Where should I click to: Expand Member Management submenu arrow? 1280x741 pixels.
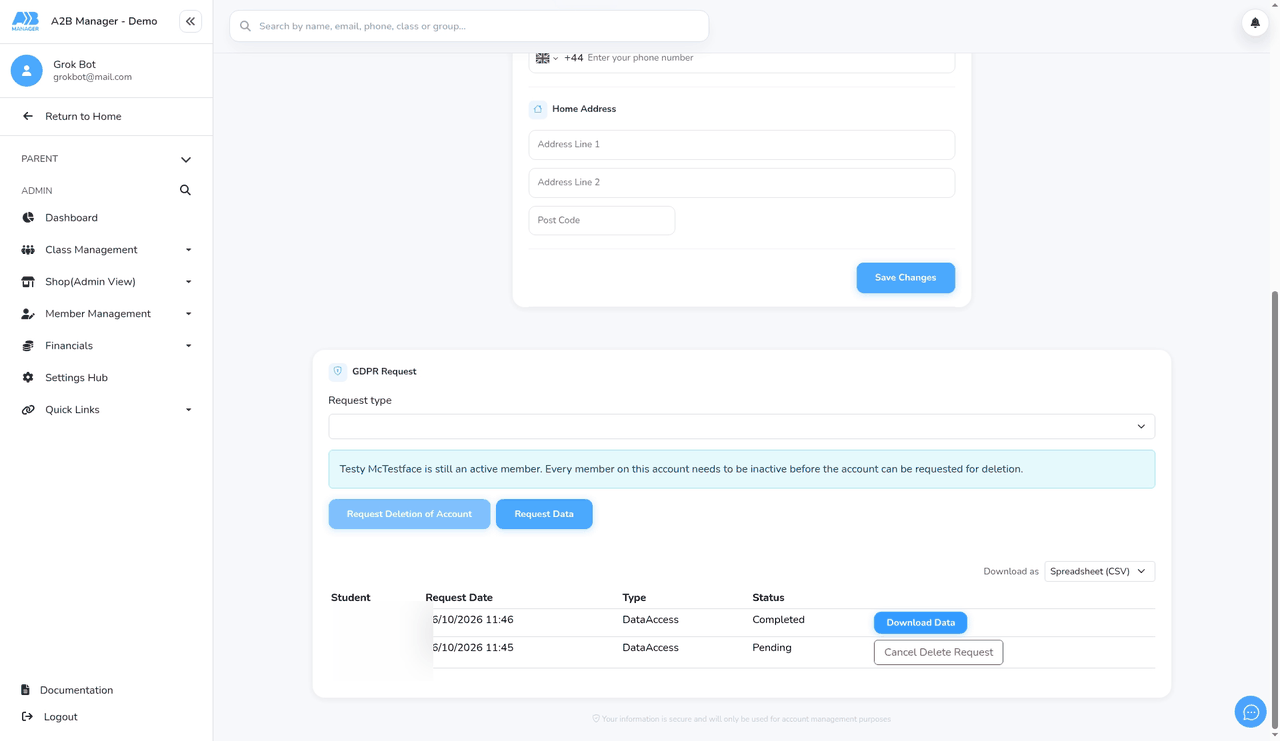(x=188, y=314)
